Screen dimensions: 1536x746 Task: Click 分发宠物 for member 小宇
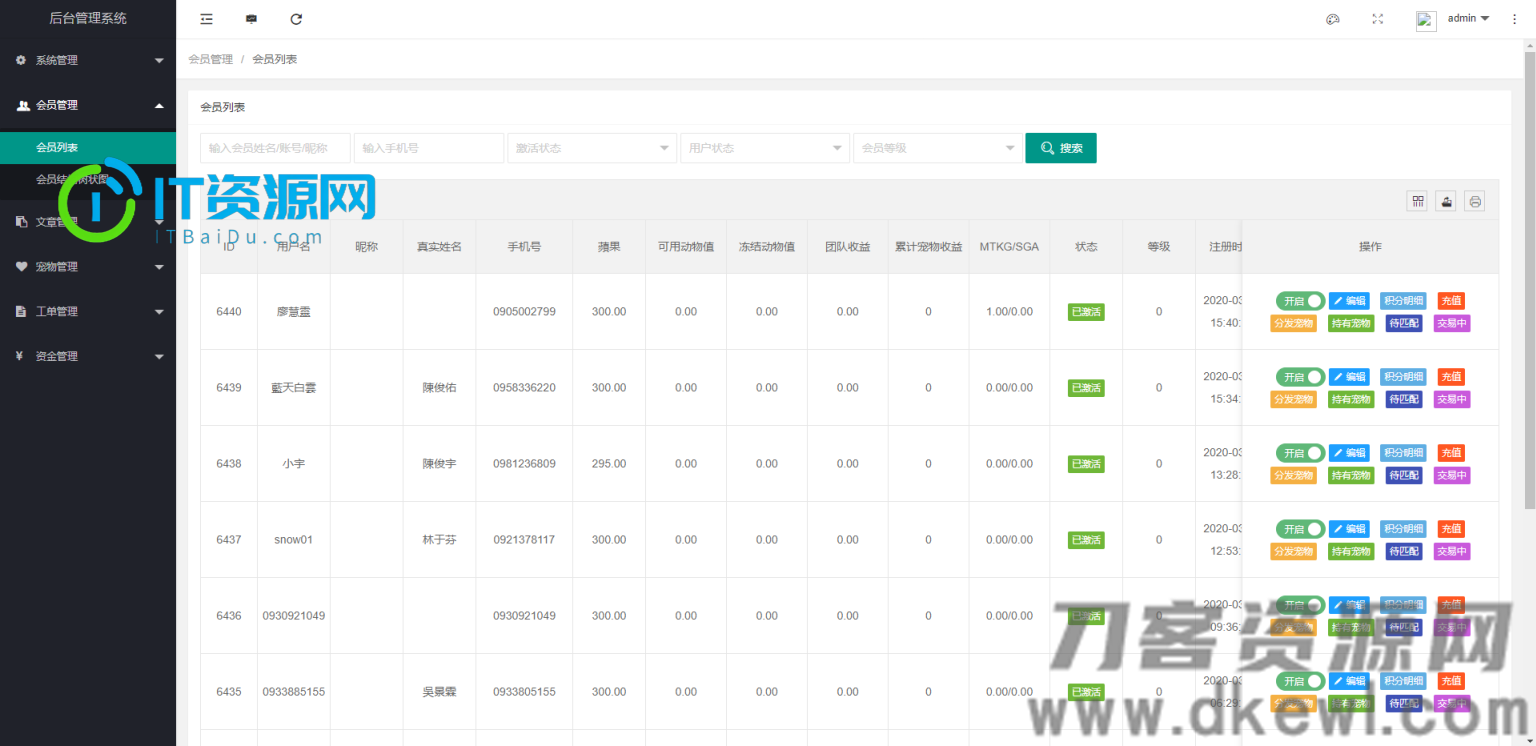click(1294, 475)
